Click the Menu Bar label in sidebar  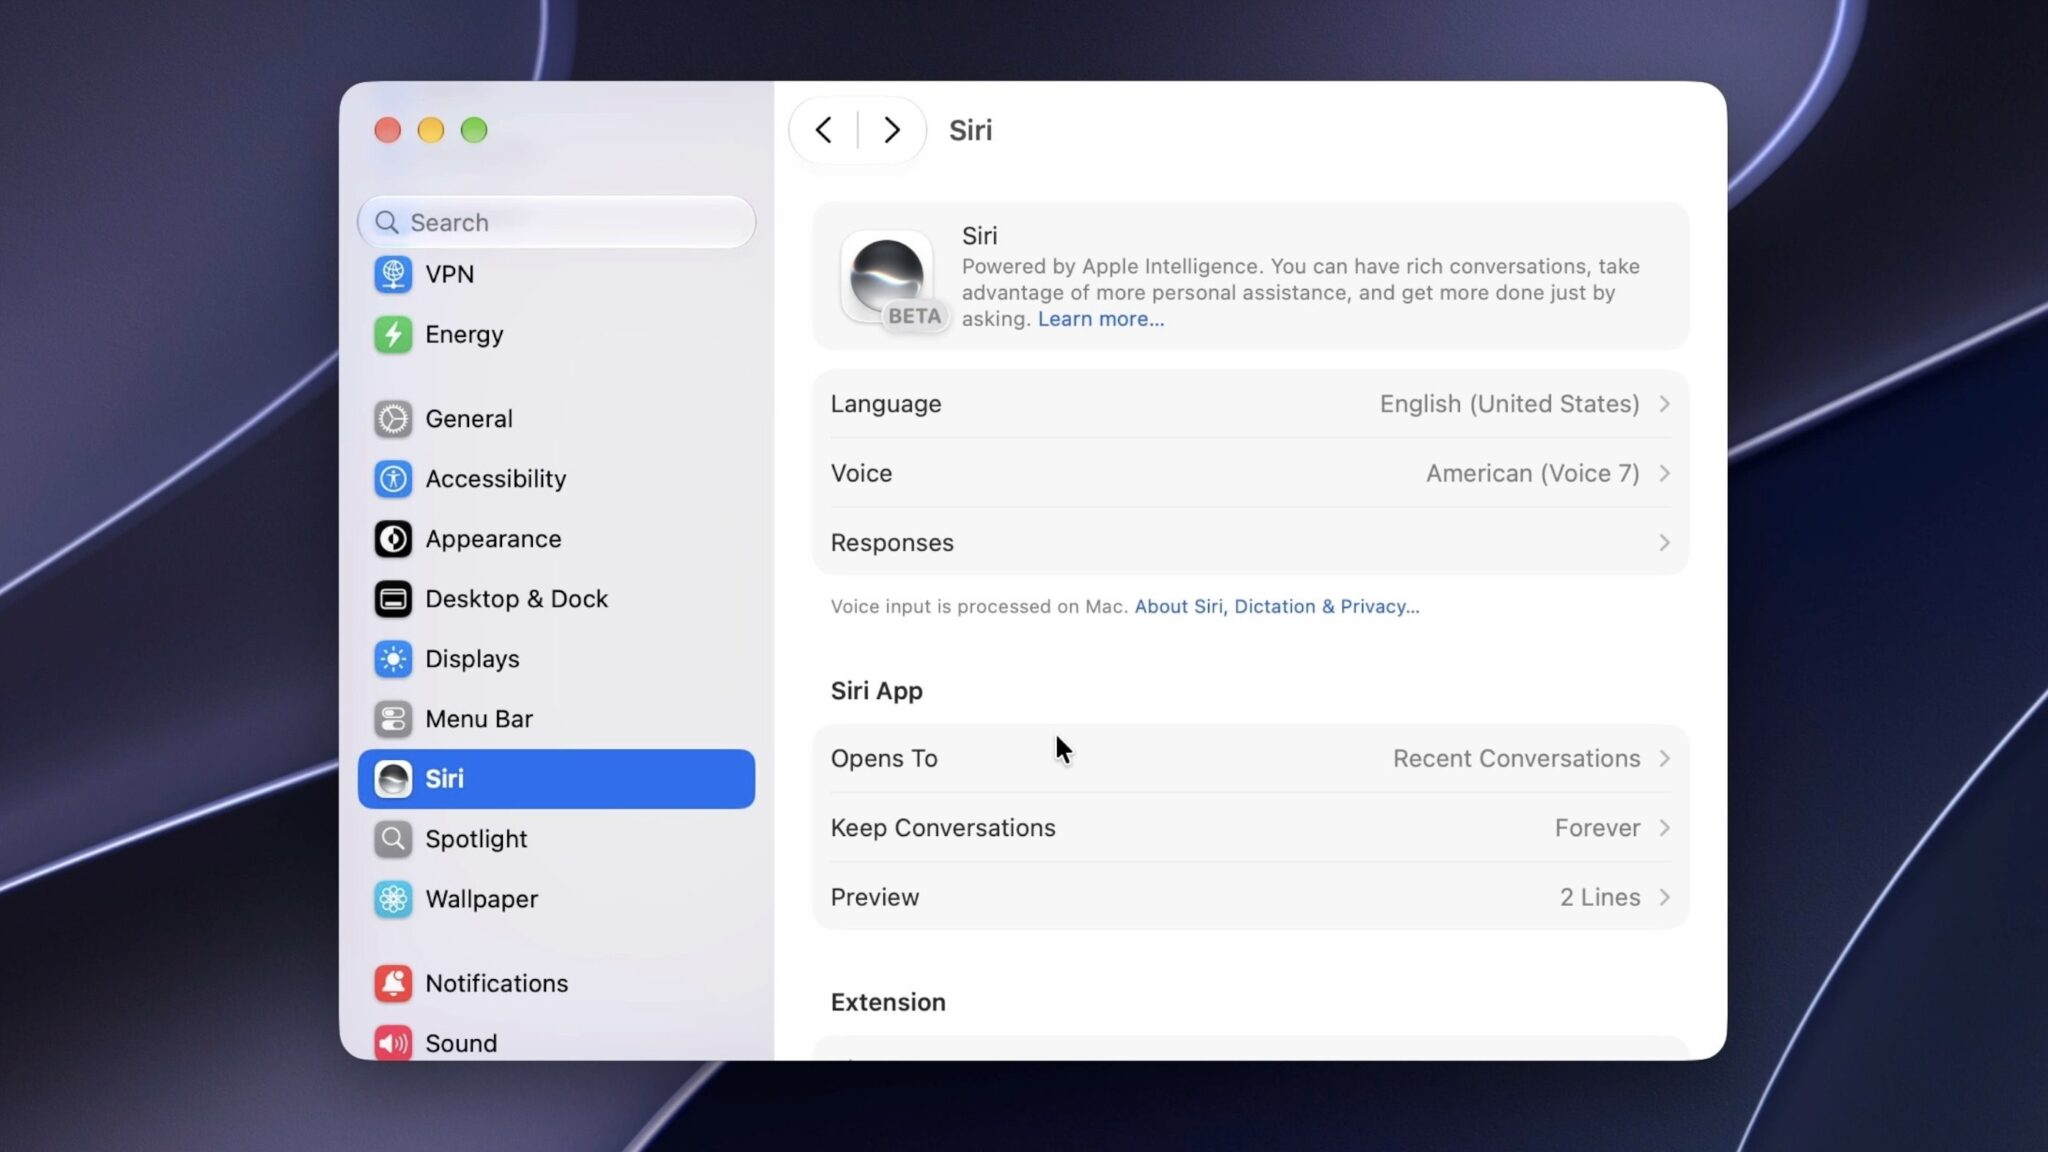479,719
